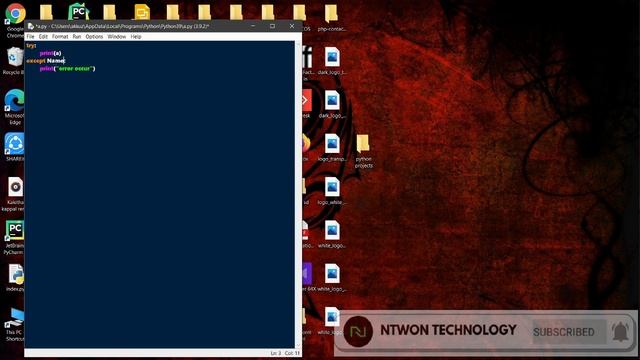Maximize the IDLE a.py window
The image size is (640, 360).
click(272, 26)
